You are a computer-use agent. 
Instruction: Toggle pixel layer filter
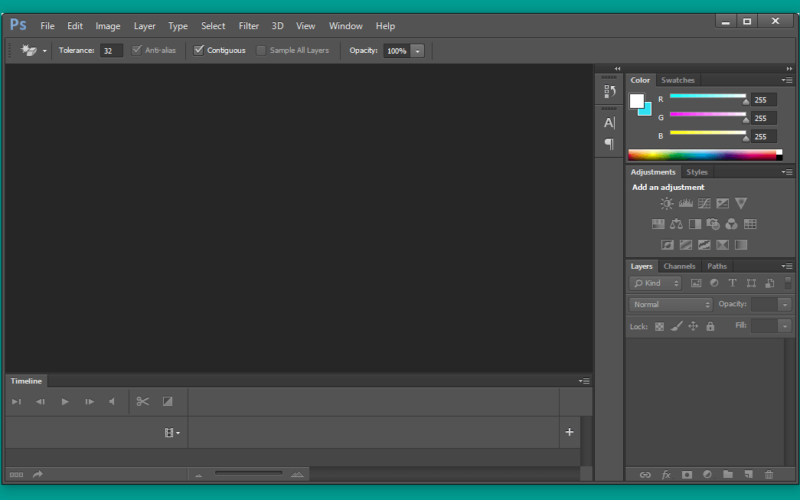coord(696,283)
